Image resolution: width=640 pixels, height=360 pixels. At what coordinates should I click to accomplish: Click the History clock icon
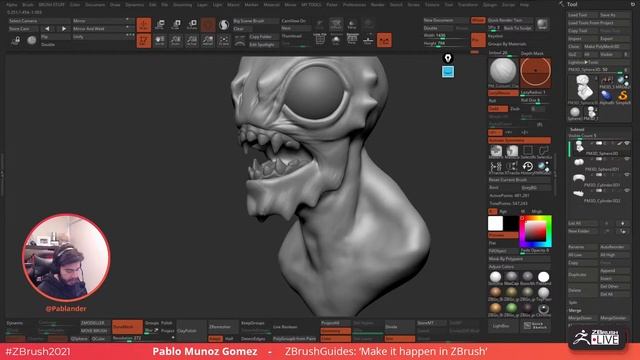pos(528,166)
